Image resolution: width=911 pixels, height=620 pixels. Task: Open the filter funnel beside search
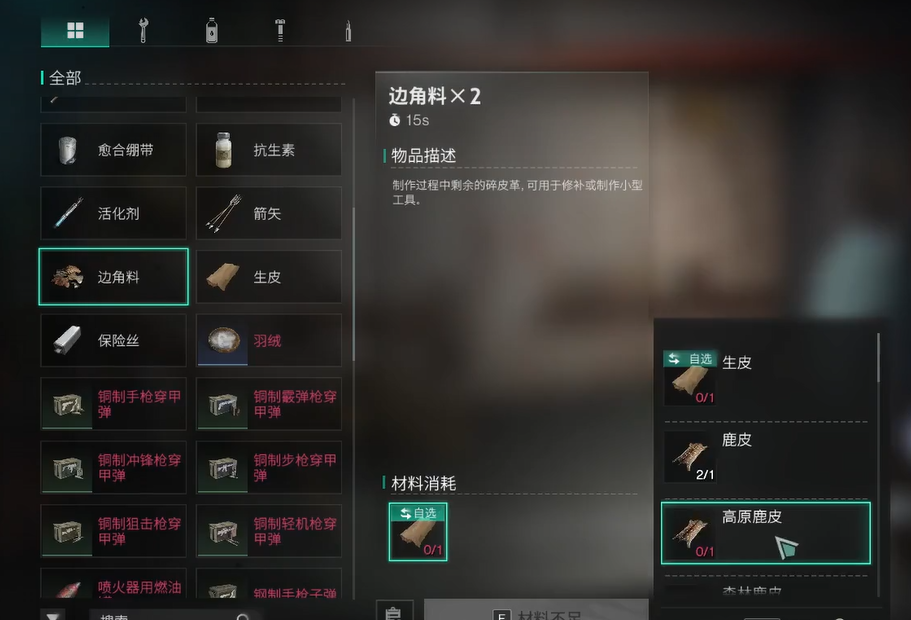53,615
